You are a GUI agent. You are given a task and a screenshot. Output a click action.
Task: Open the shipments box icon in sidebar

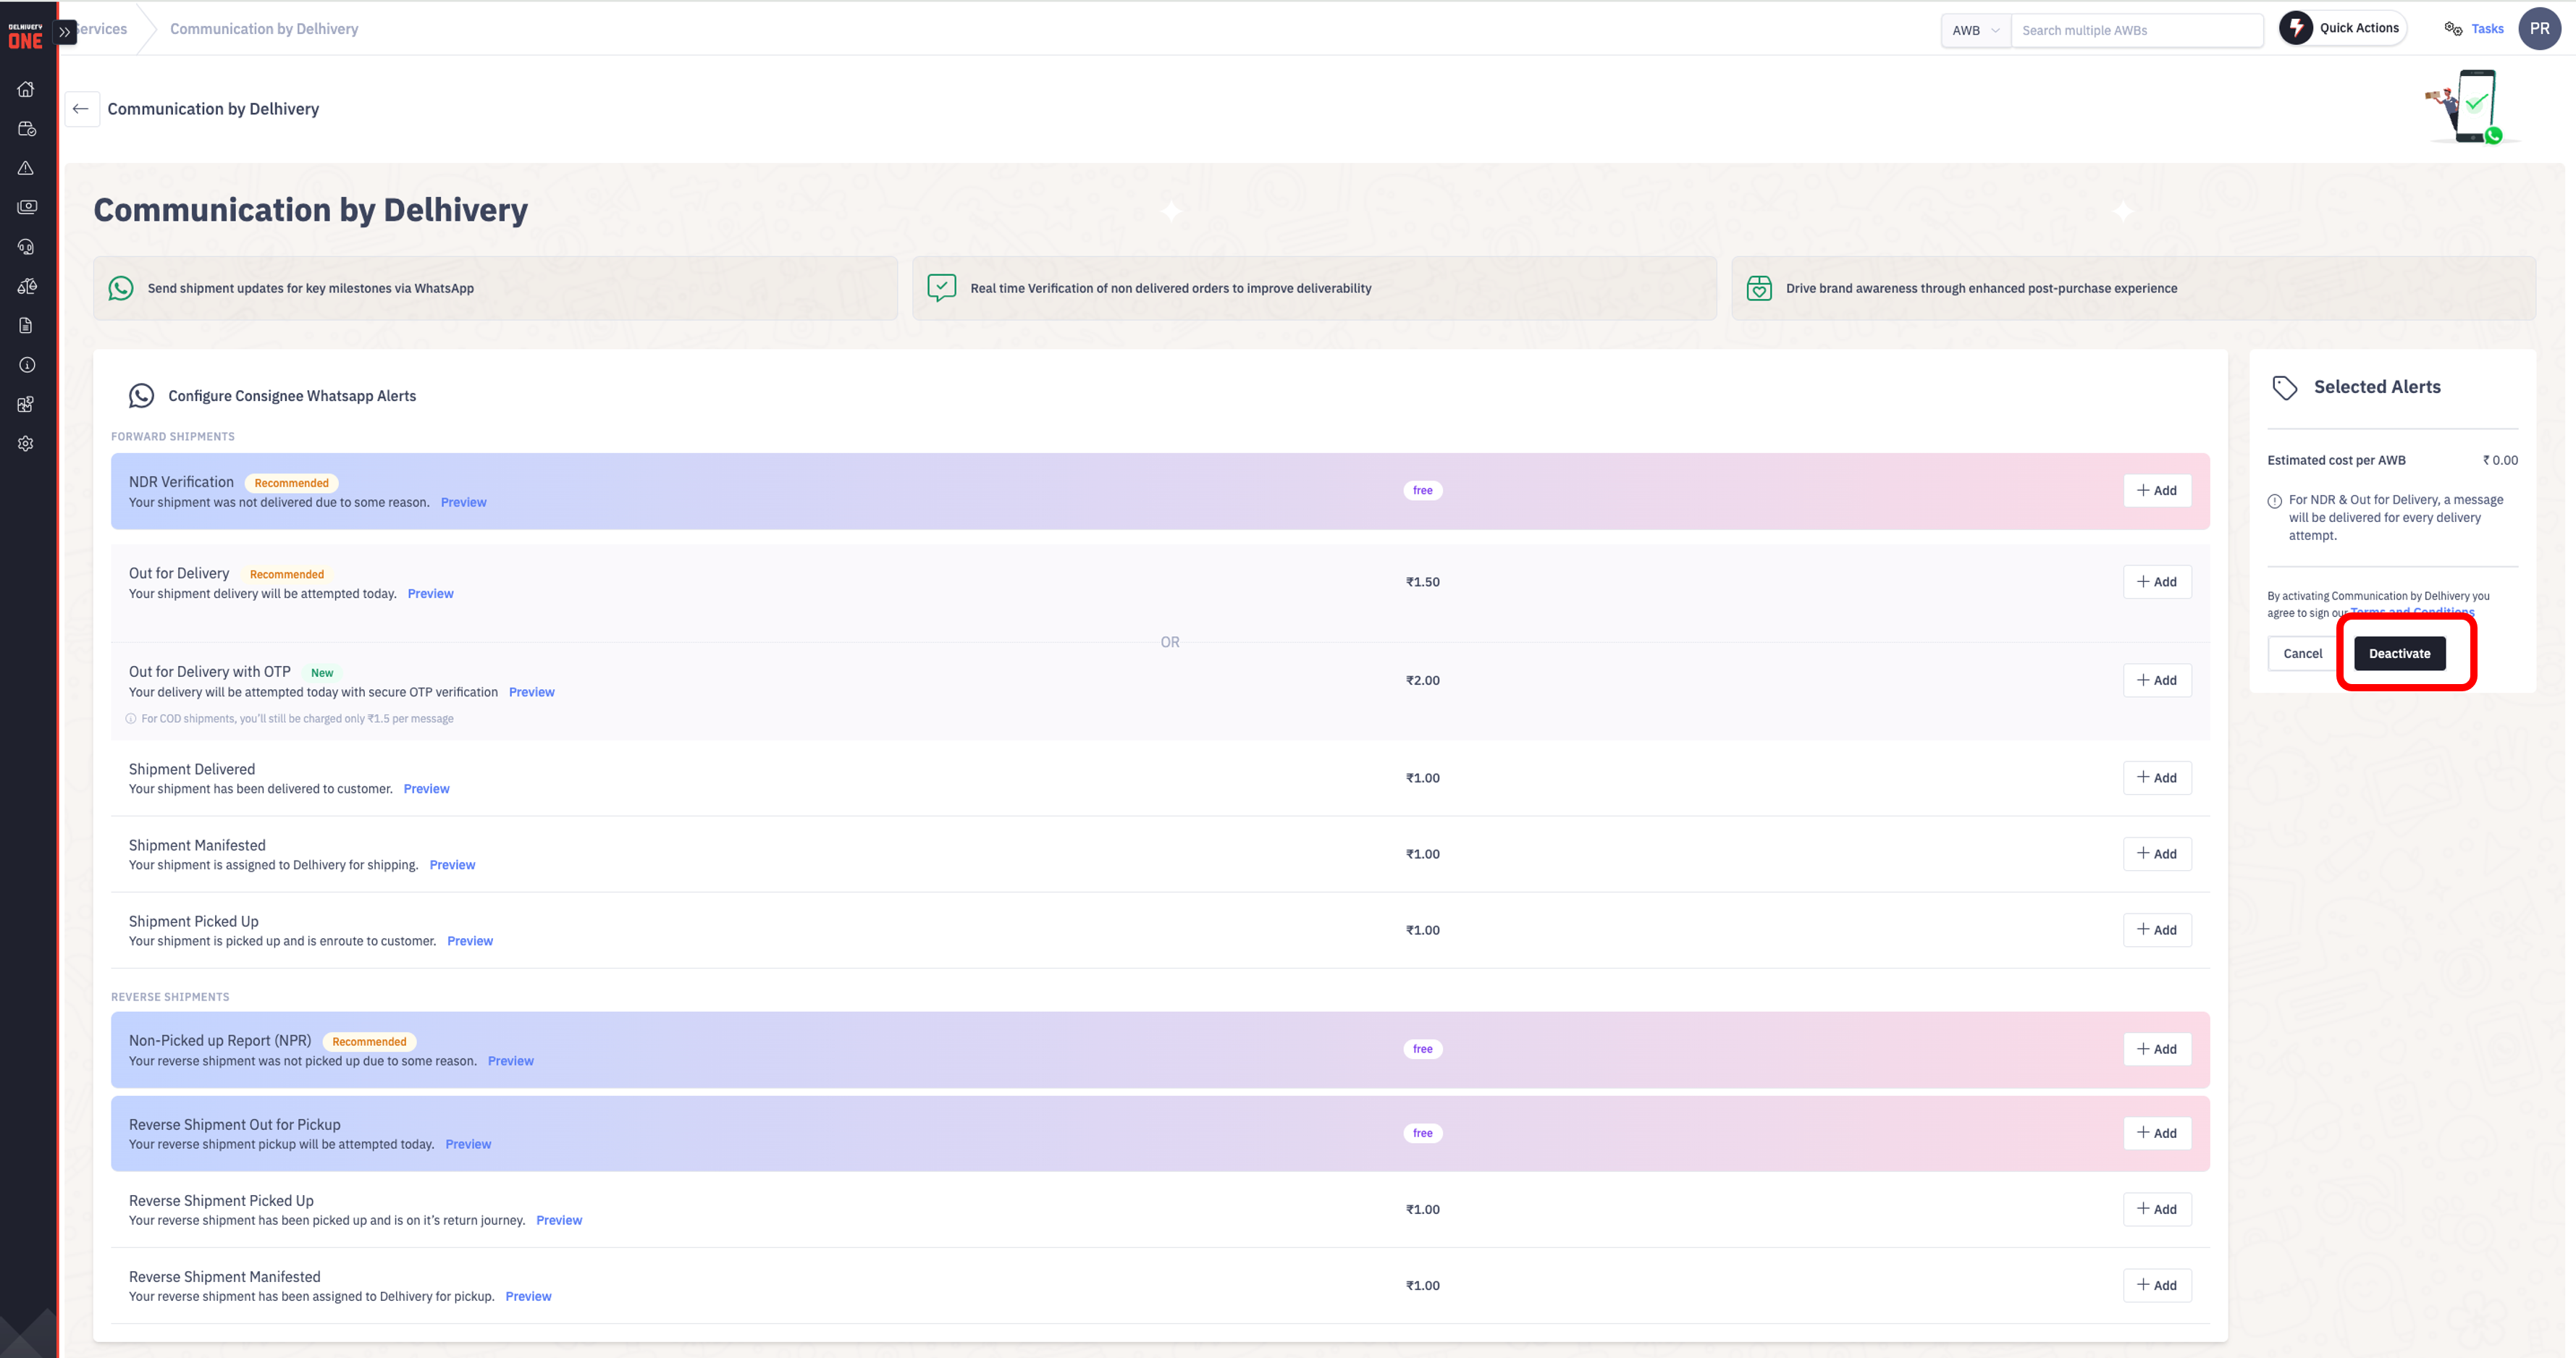[x=26, y=129]
